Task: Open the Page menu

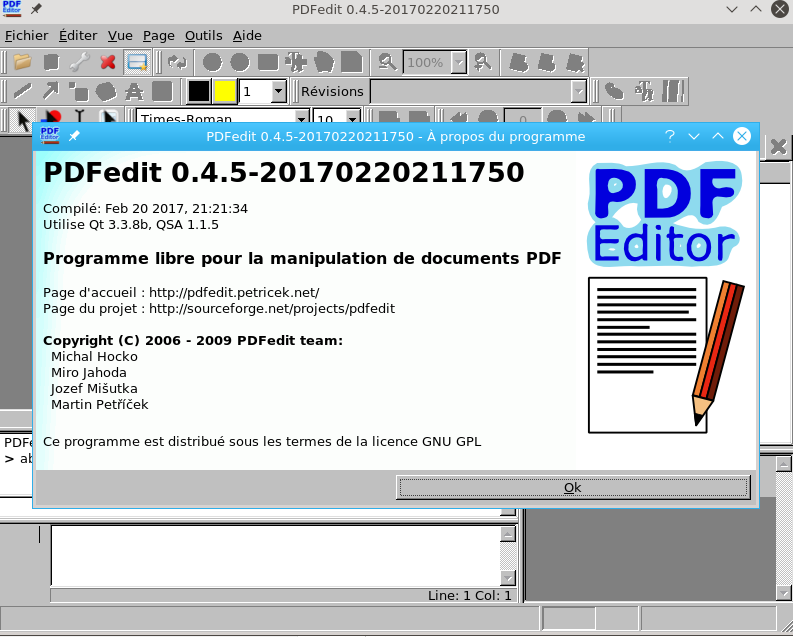Action: [158, 36]
